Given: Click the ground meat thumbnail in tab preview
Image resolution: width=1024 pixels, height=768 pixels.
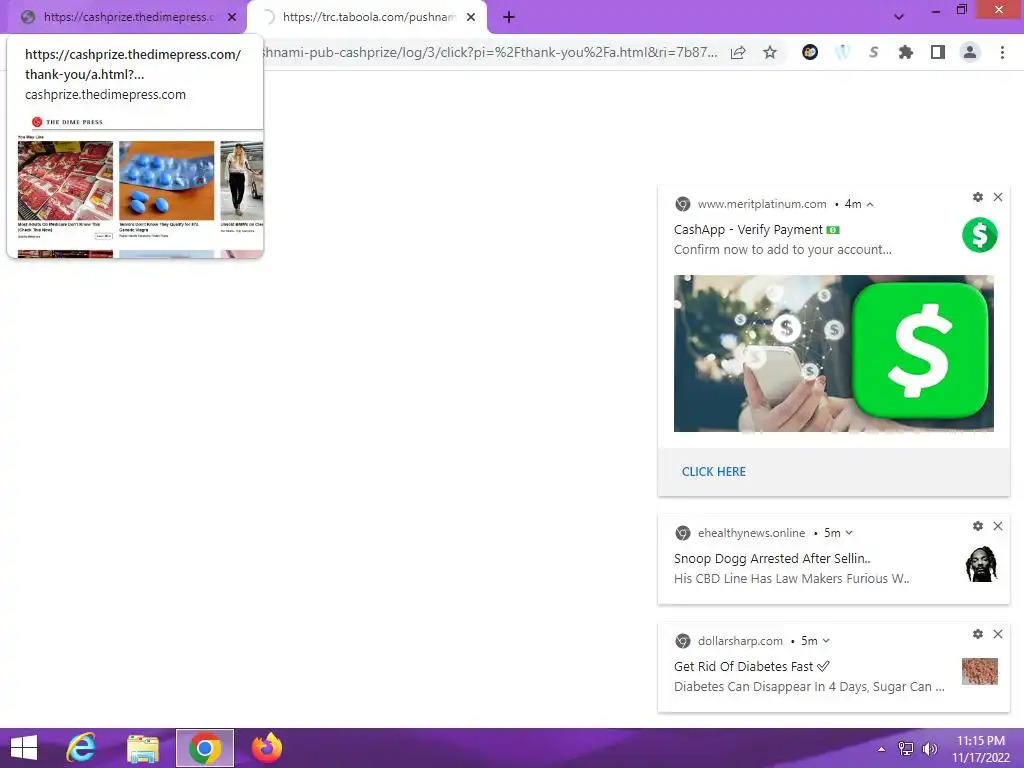Looking at the screenshot, I should tap(65, 181).
